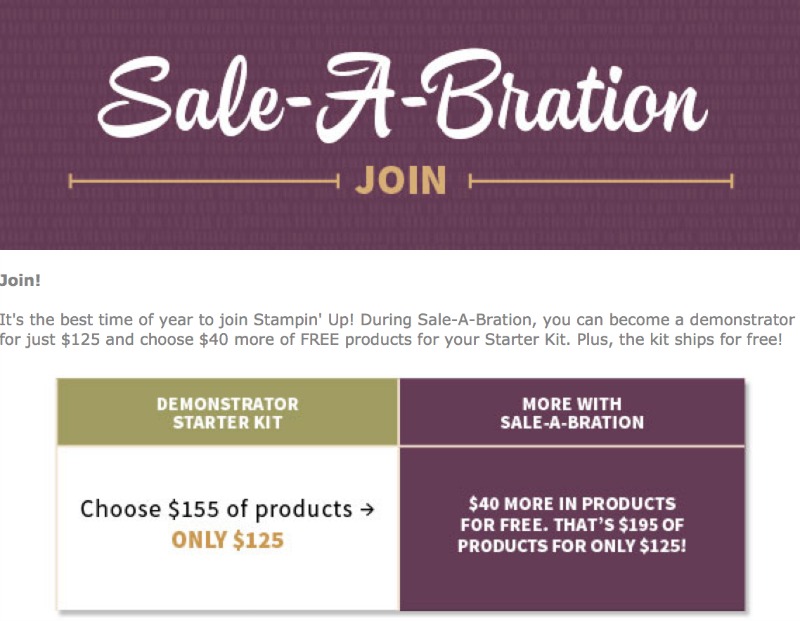800x621 pixels.
Task: Click the purple Sale-A-Bration offer panel
Action: coord(572,528)
